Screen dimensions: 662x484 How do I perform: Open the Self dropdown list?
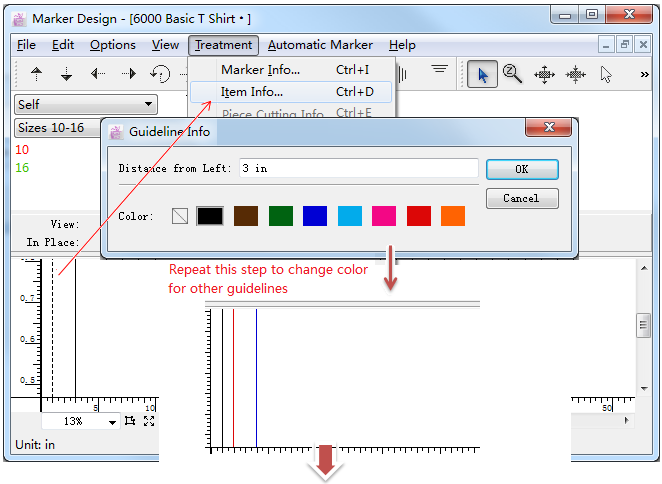[149, 104]
